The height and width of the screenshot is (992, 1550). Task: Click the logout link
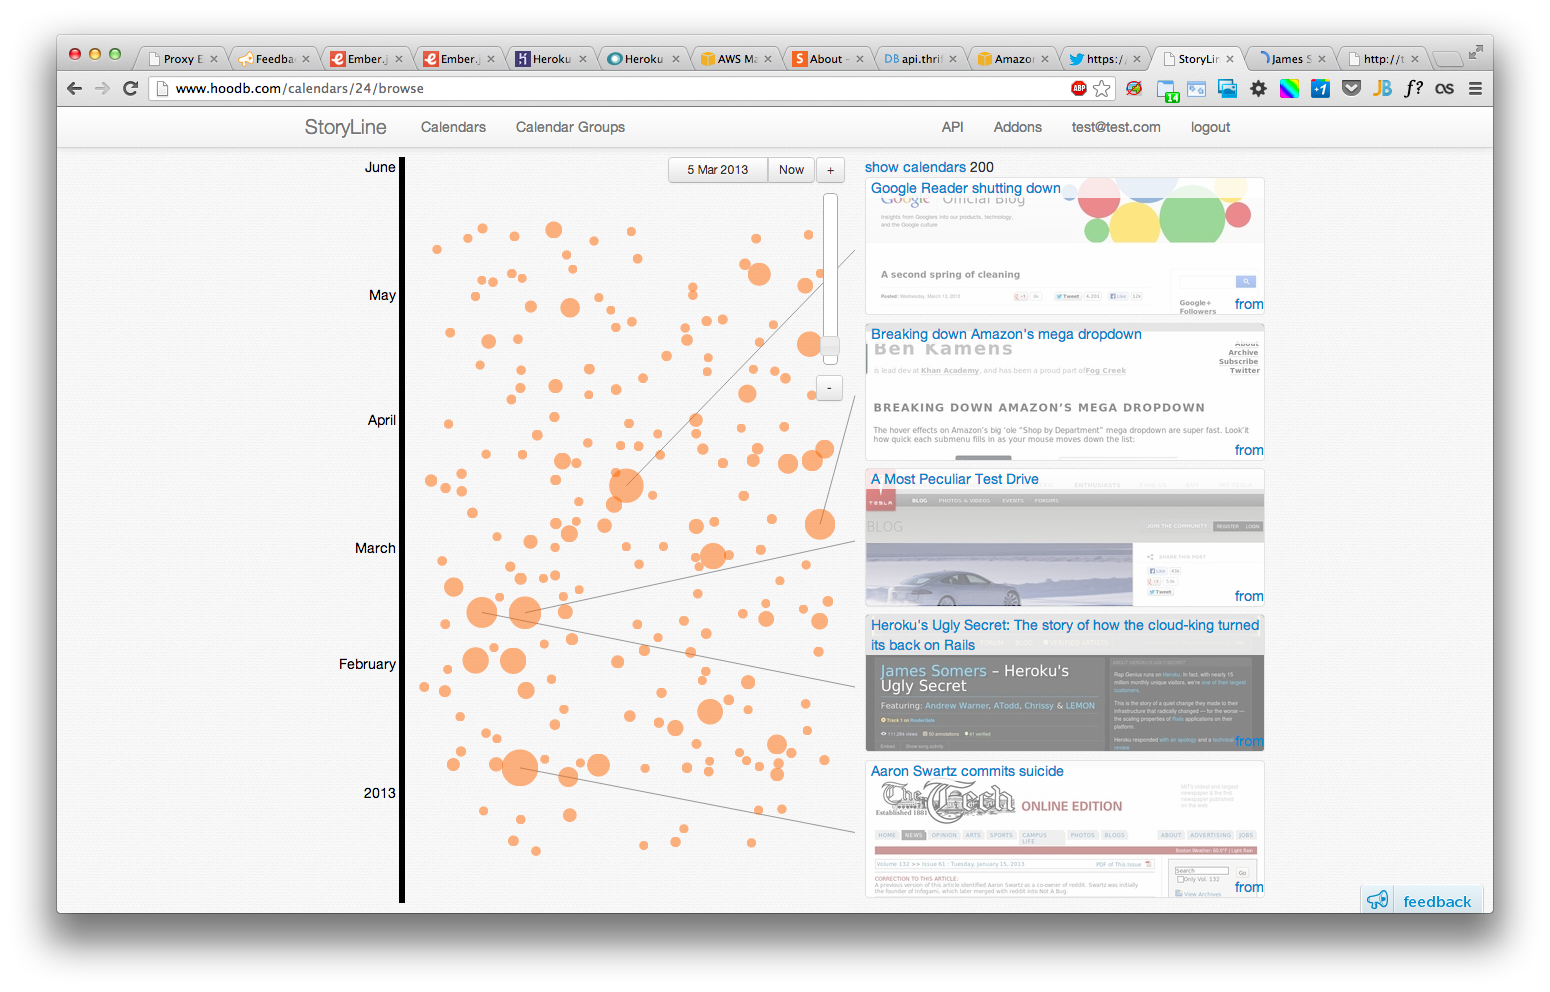pyautogui.click(x=1210, y=127)
